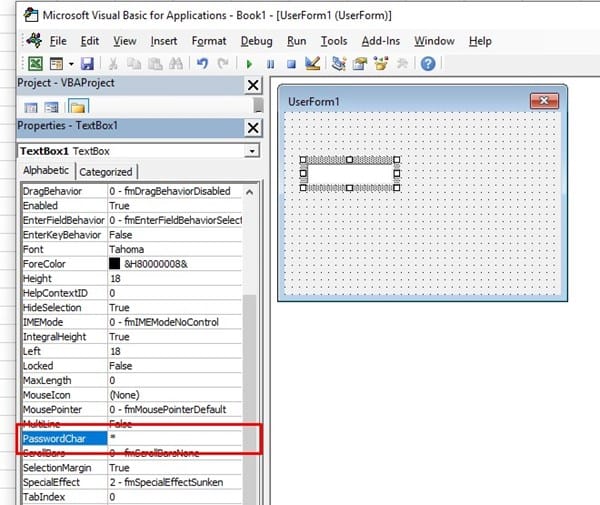The image size is (600, 505).
Task: Click the ForeColor black color swatch
Action: click(x=114, y=264)
